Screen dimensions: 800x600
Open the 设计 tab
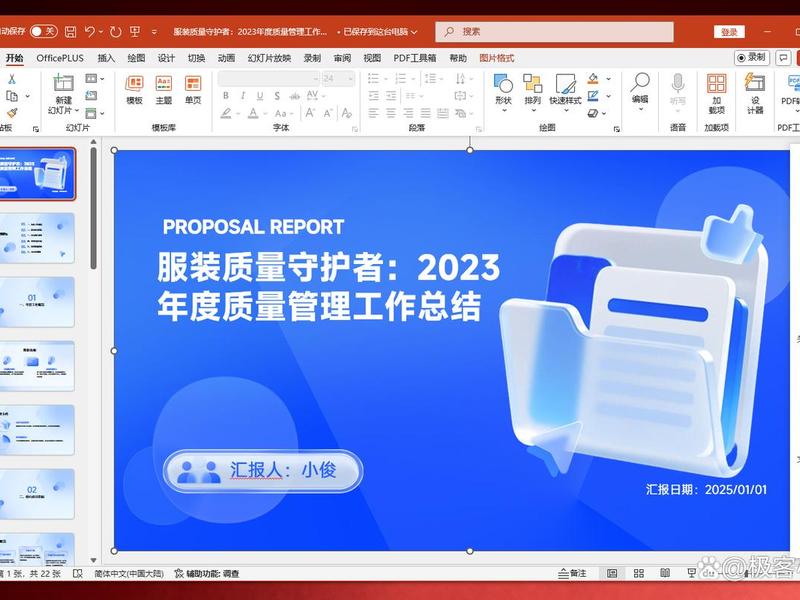point(166,58)
